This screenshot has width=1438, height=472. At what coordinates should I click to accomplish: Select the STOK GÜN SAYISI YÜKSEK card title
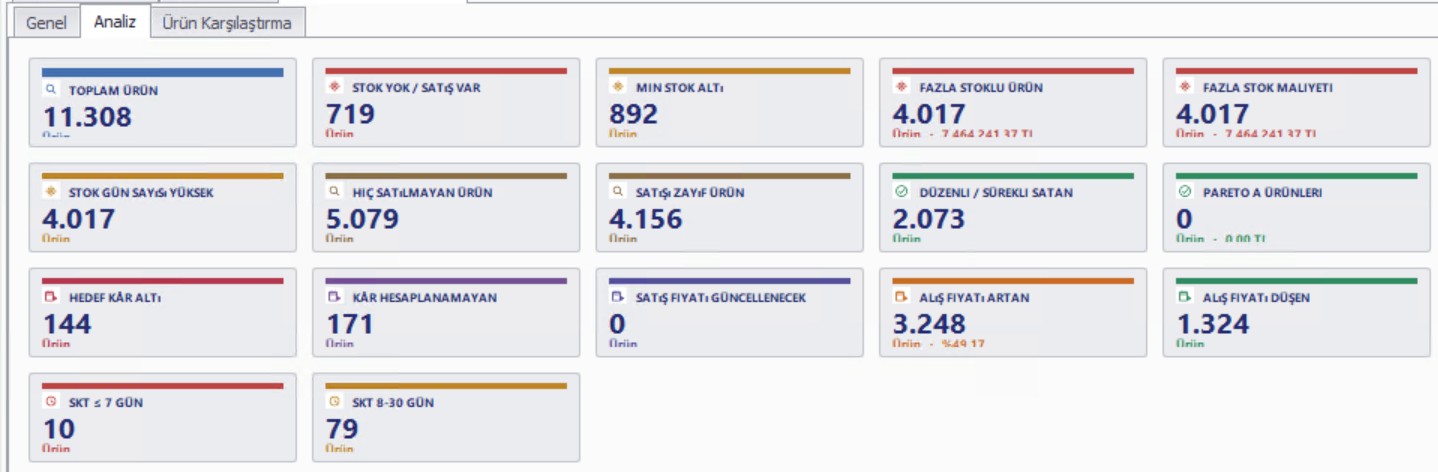141,193
